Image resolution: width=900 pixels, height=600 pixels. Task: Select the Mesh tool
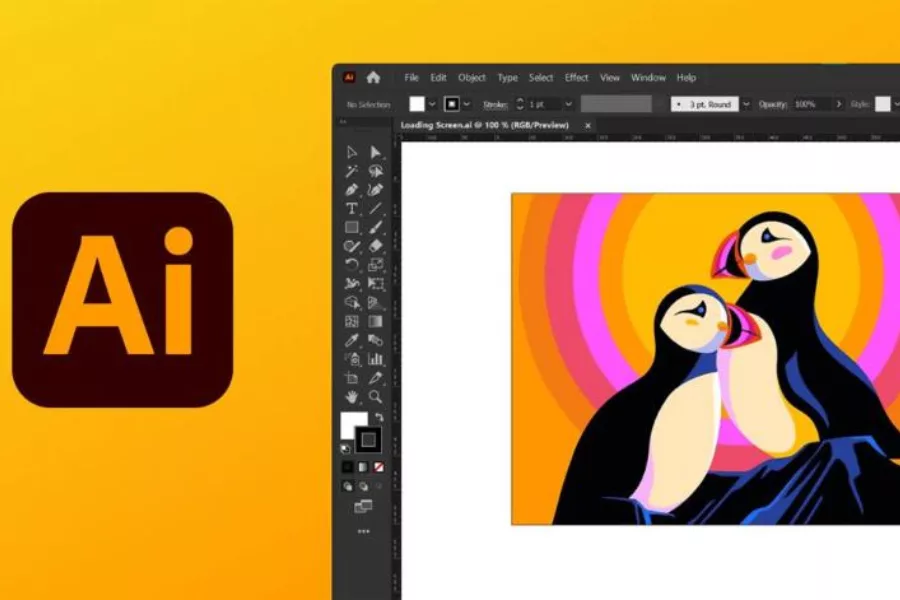tap(352, 322)
